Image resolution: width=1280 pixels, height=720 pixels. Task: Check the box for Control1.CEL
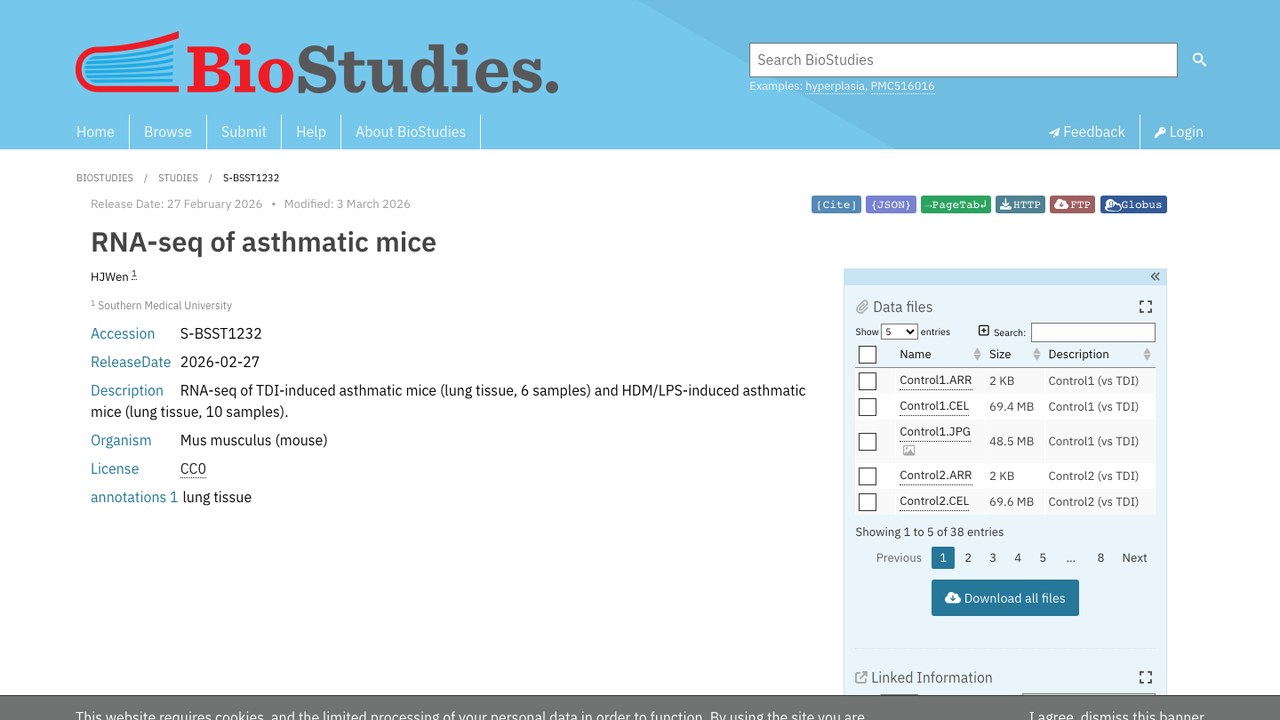click(x=867, y=407)
